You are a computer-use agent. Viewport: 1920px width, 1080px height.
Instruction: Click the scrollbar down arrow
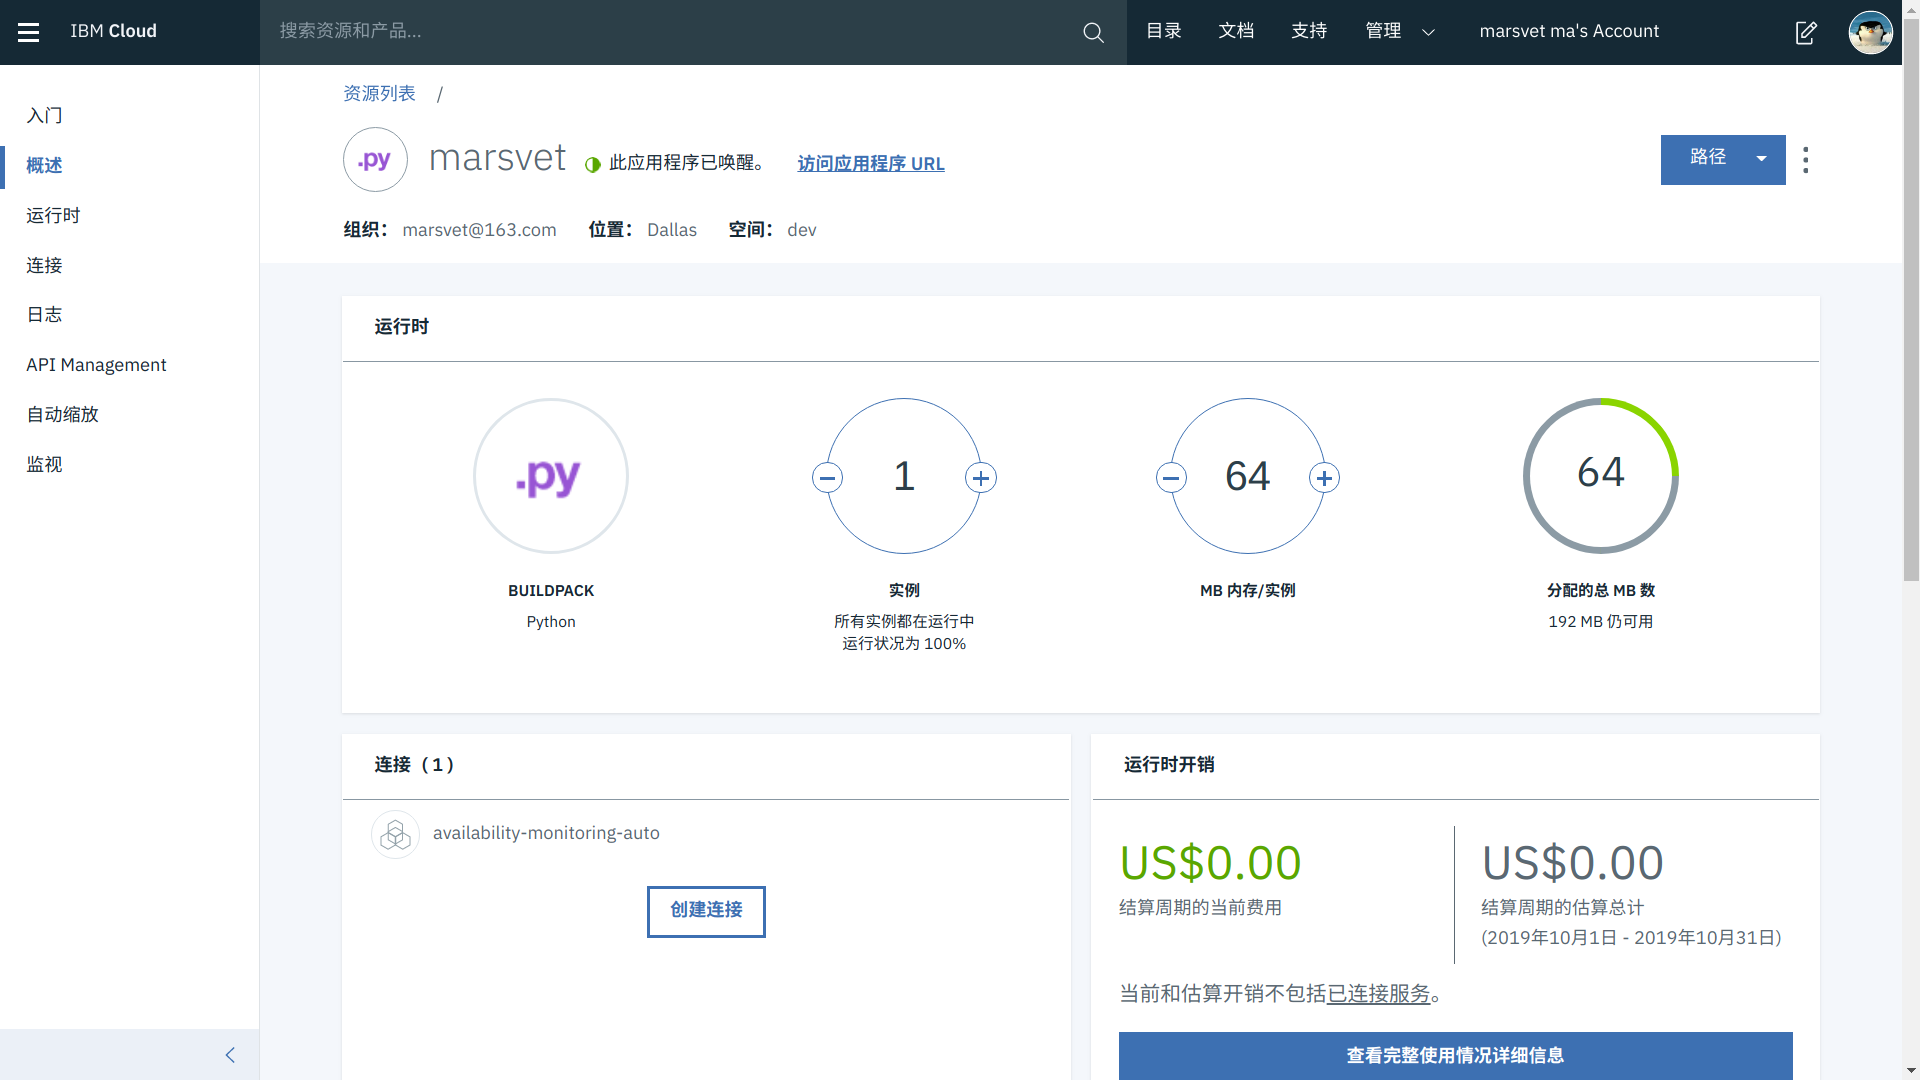click(1911, 1071)
